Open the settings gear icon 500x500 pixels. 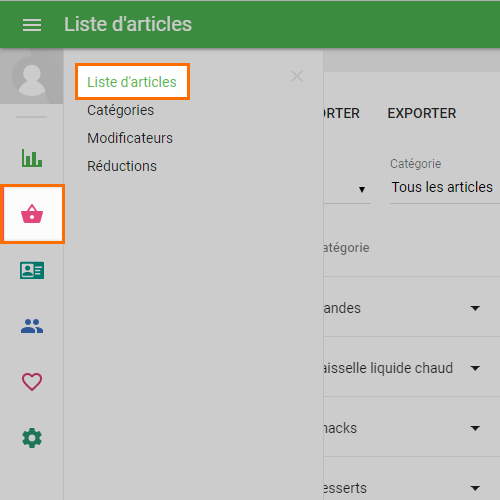(32, 438)
